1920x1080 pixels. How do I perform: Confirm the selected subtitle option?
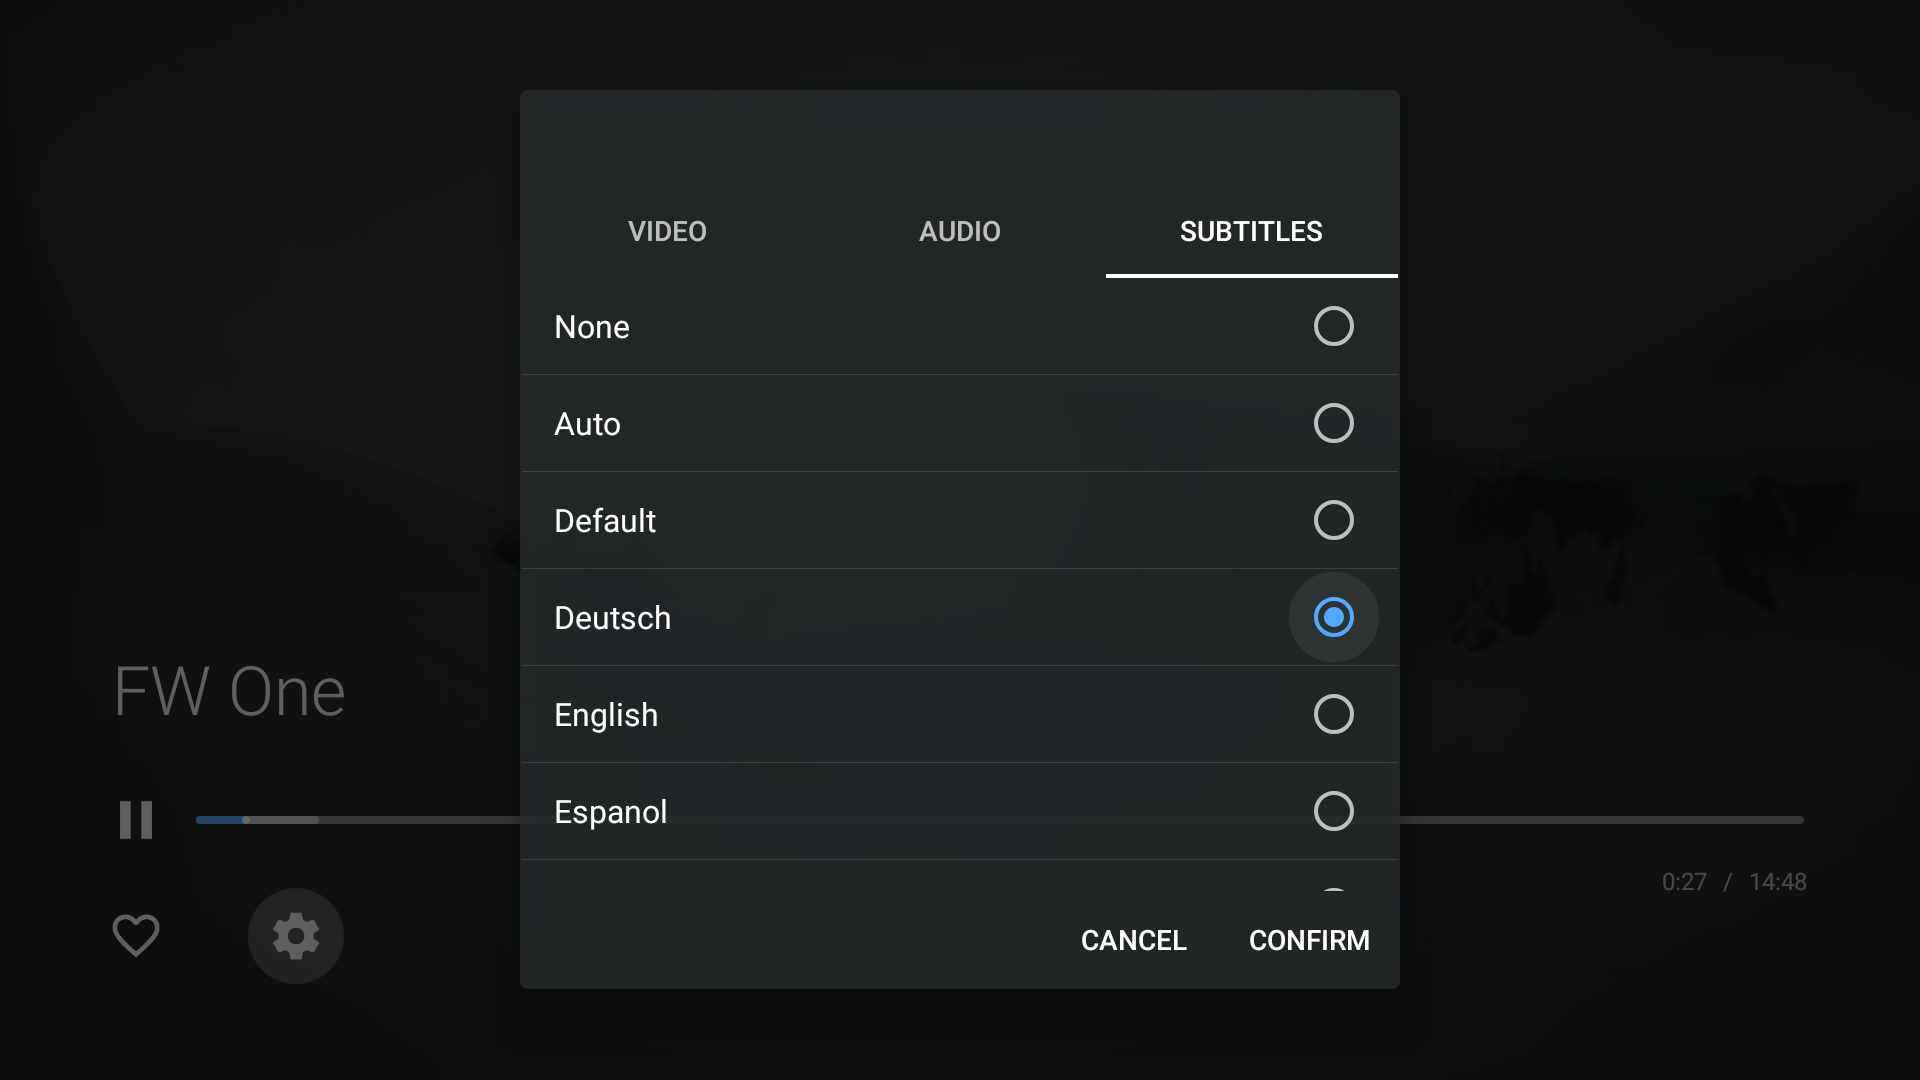(x=1309, y=940)
